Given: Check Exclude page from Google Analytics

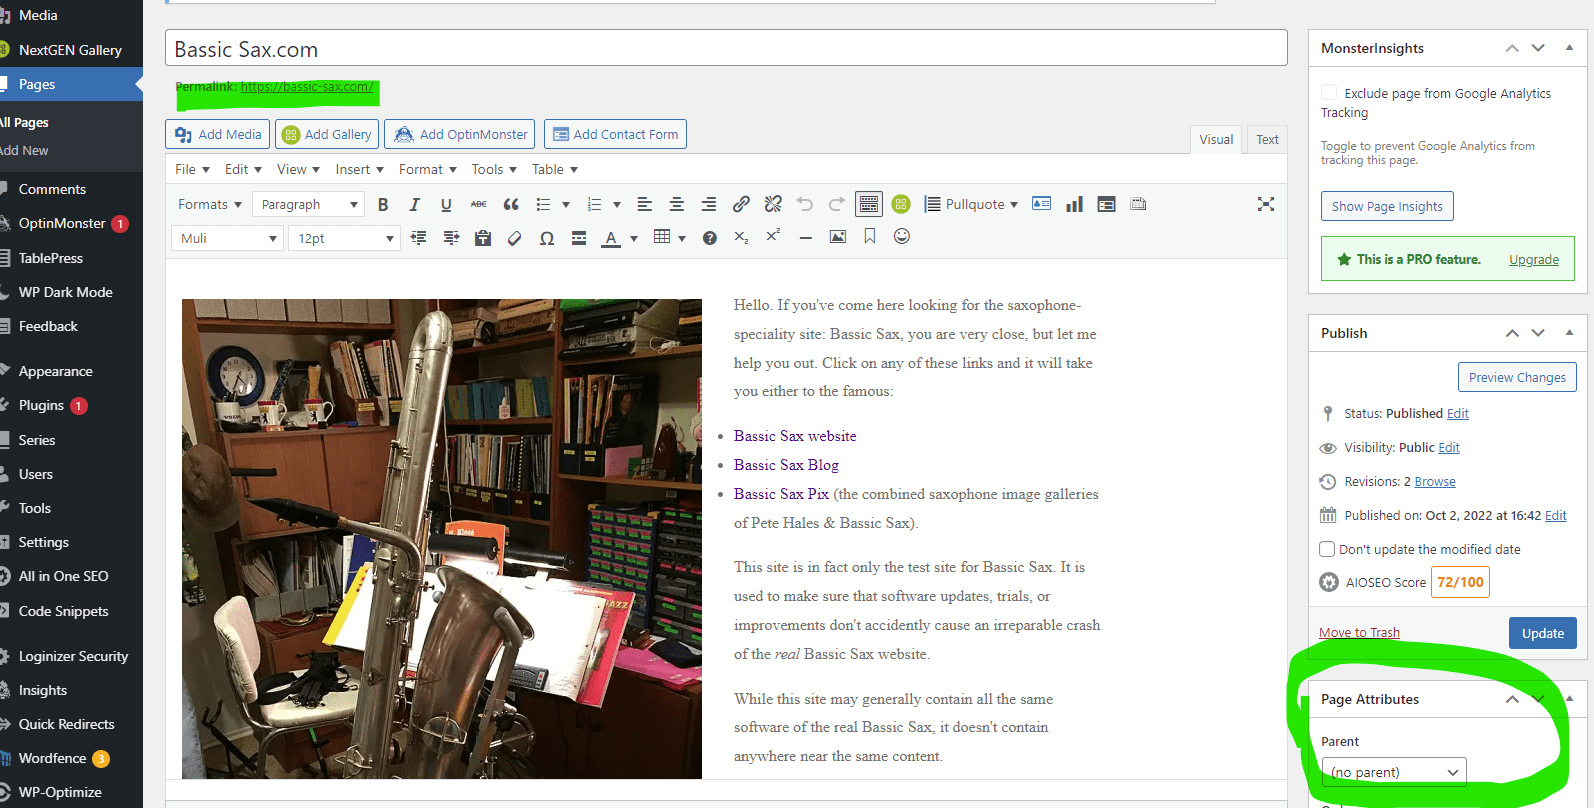Looking at the screenshot, I should pos(1329,93).
